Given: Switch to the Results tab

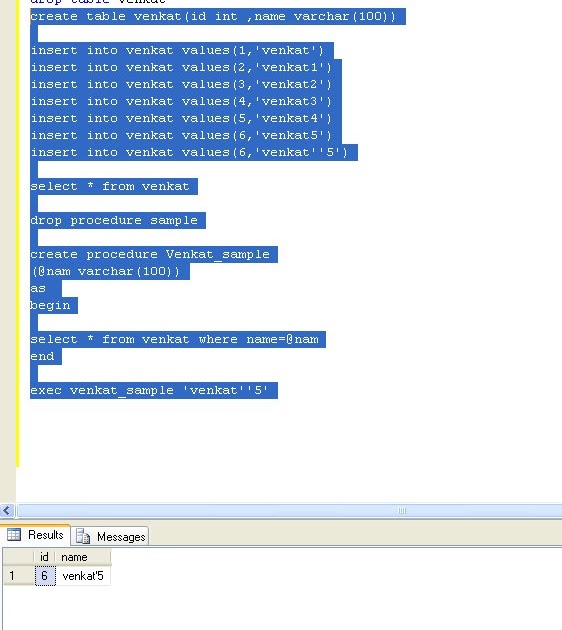Looking at the screenshot, I should (x=35, y=535).
